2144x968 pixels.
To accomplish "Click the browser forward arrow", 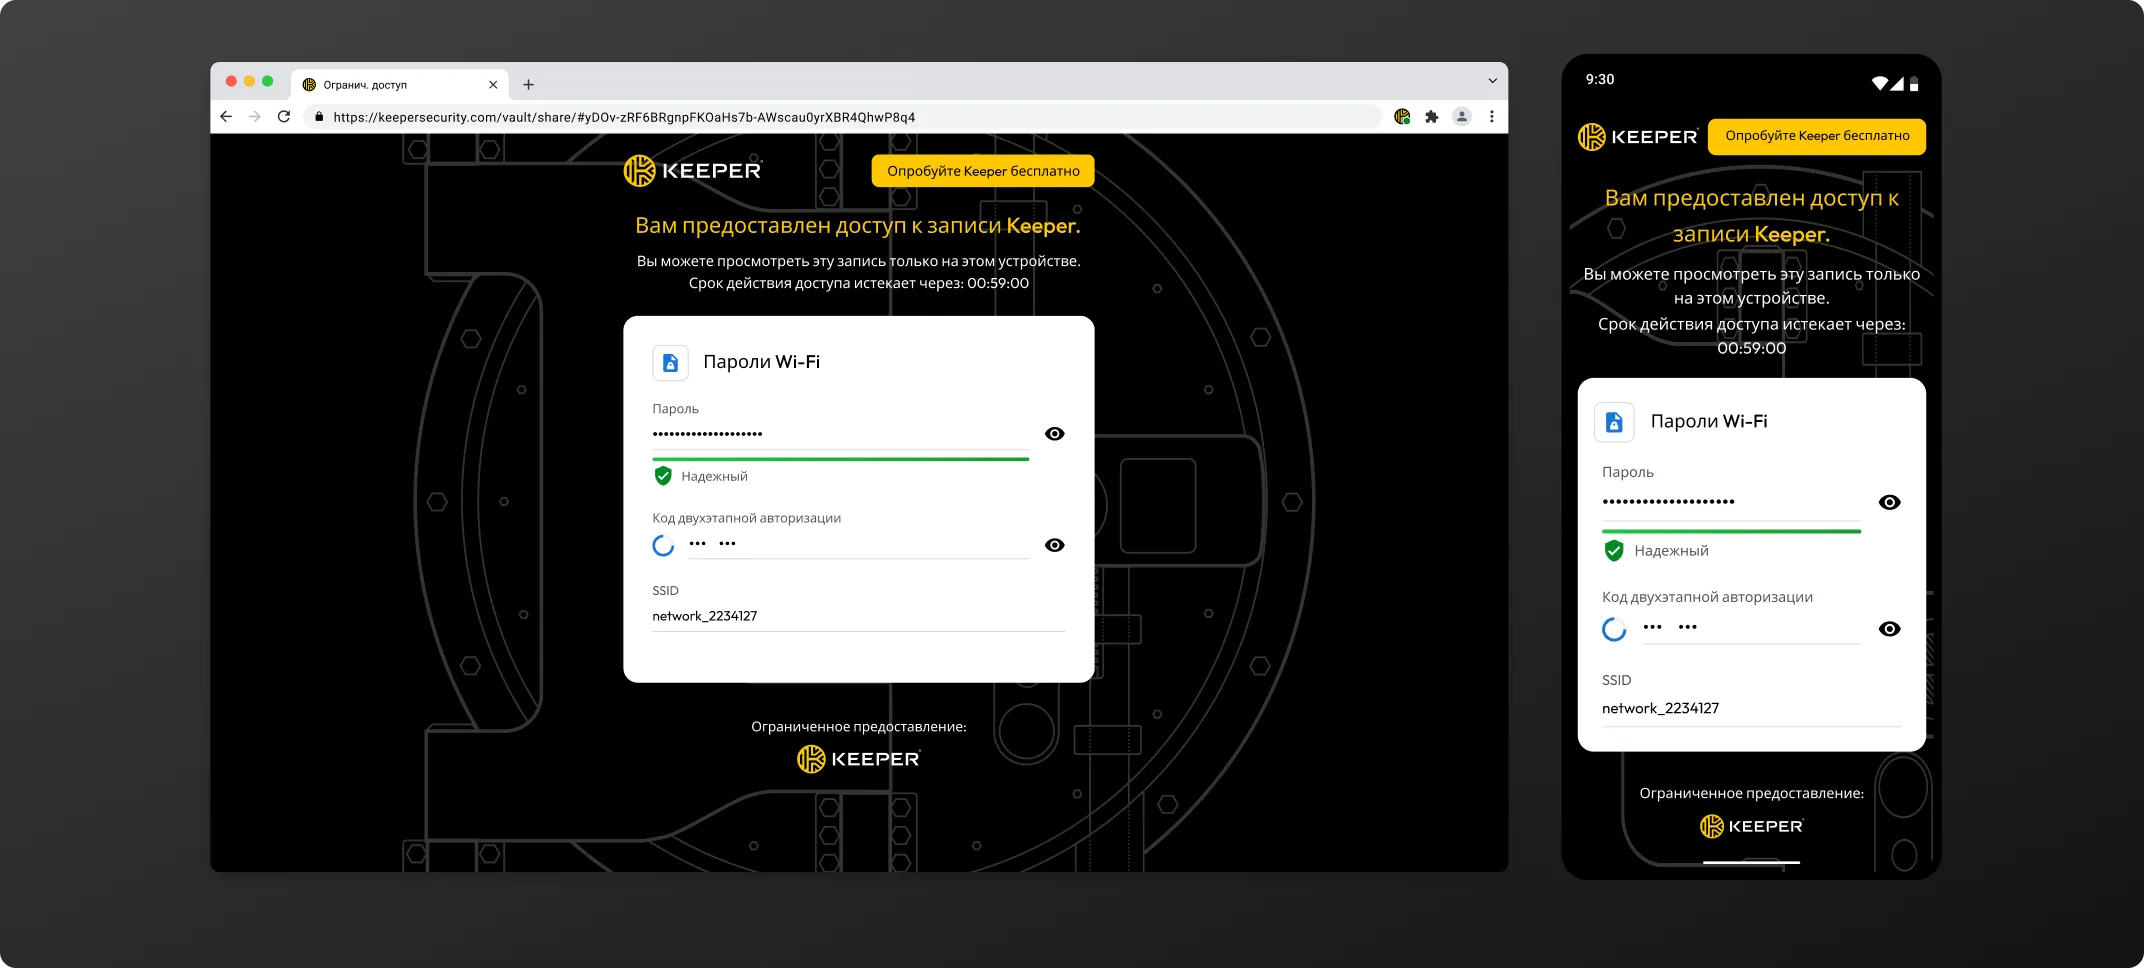I will click(x=255, y=117).
